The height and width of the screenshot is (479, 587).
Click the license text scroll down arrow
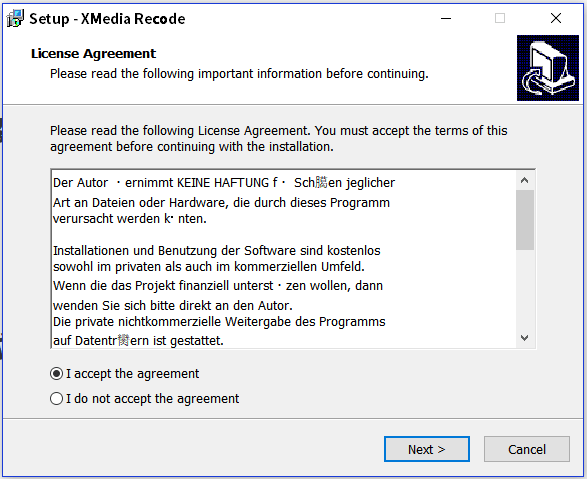pos(524,338)
